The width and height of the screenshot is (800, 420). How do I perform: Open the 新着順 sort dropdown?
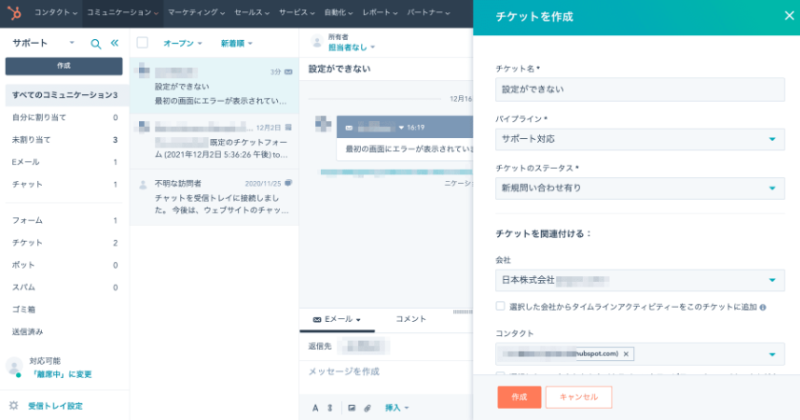click(x=236, y=43)
